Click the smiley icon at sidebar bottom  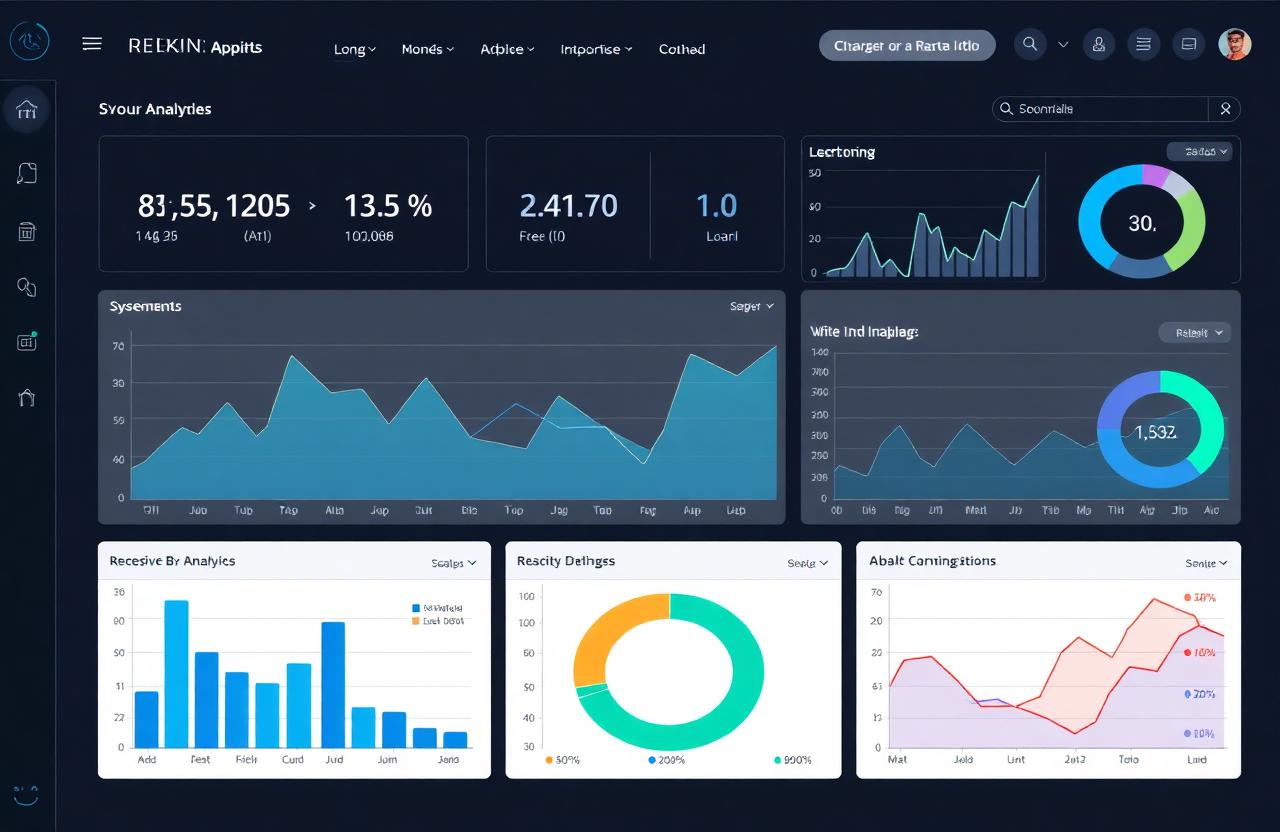[x=27, y=794]
